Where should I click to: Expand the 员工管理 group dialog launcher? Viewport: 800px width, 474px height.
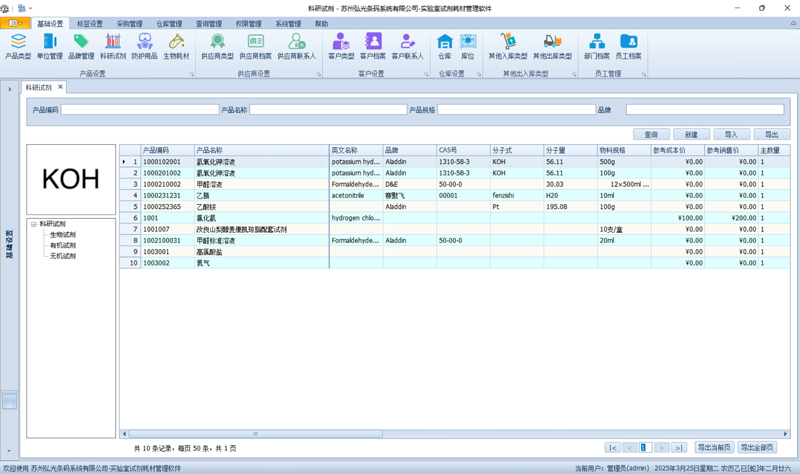click(644, 74)
